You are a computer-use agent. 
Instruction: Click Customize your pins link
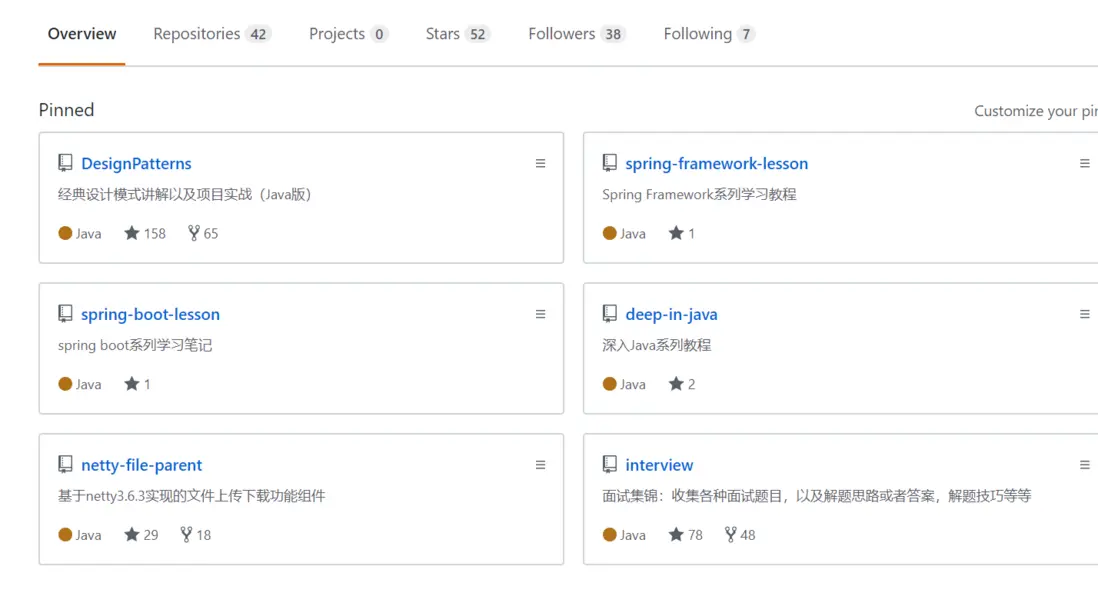point(1036,111)
